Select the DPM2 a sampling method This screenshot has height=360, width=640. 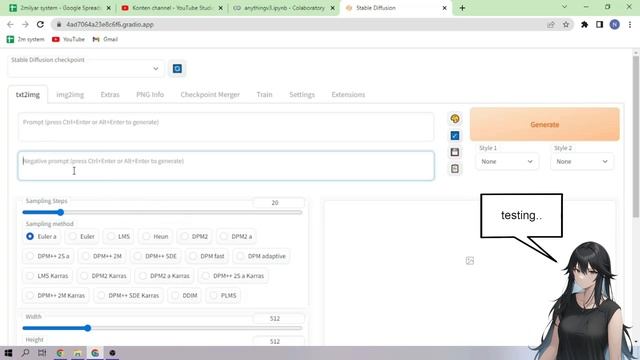click(237, 236)
